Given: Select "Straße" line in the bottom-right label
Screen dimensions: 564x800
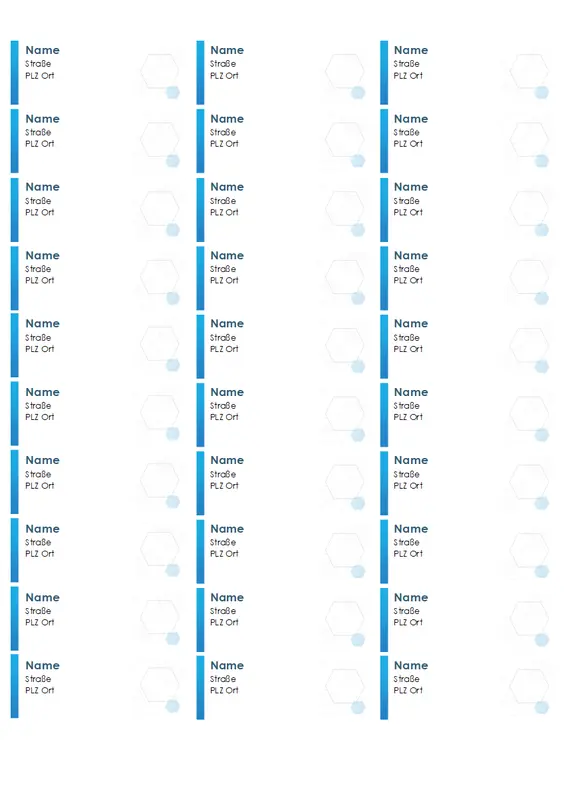Looking at the screenshot, I should (407, 679).
